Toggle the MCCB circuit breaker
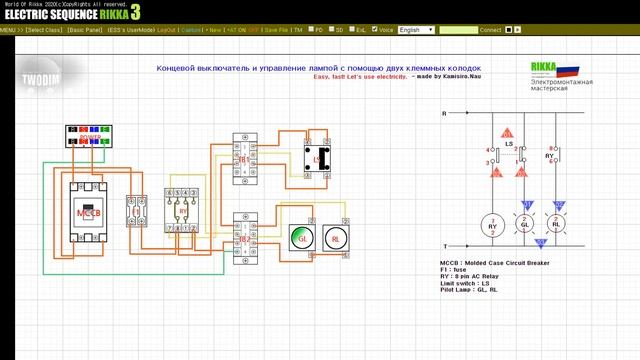The width and height of the screenshot is (640, 360). click(x=89, y=212)
